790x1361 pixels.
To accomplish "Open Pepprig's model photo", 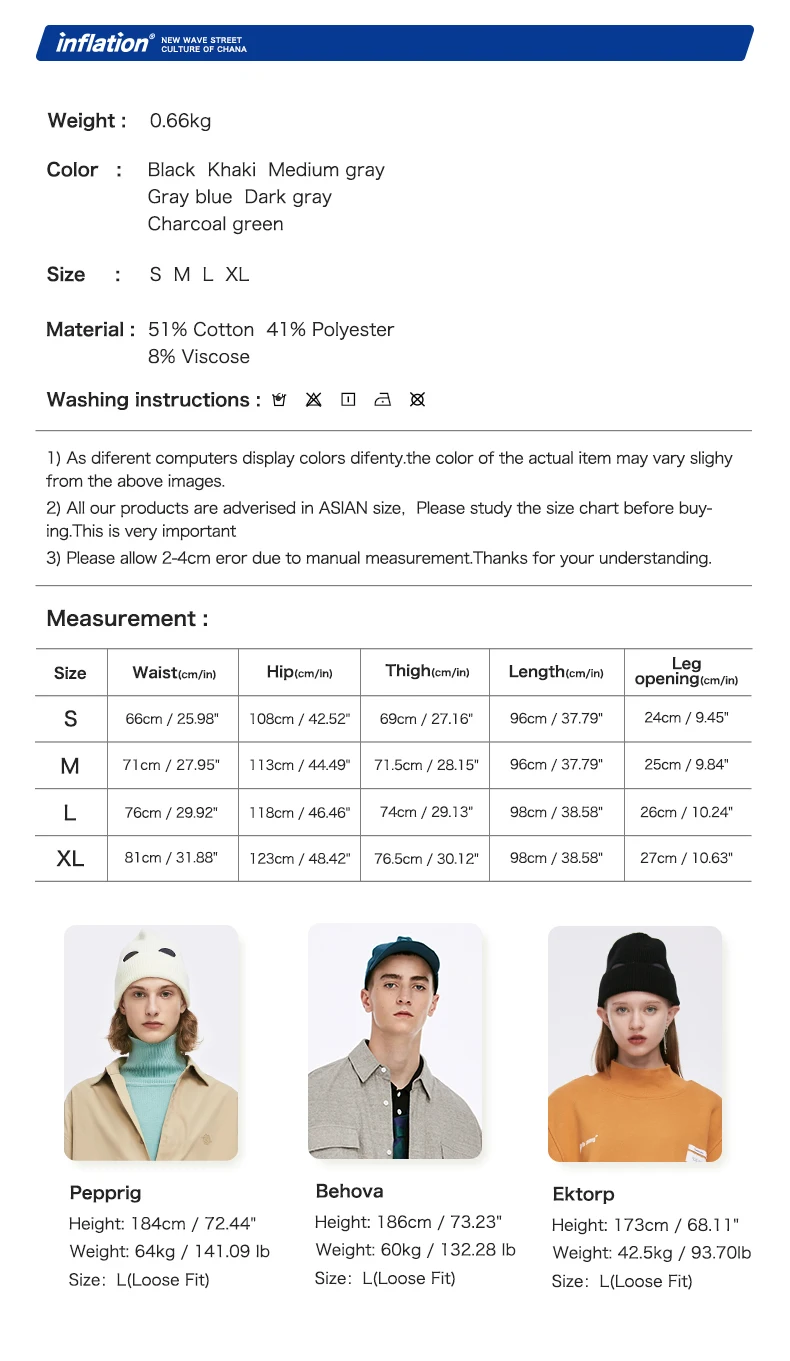I will point(151,1043).
